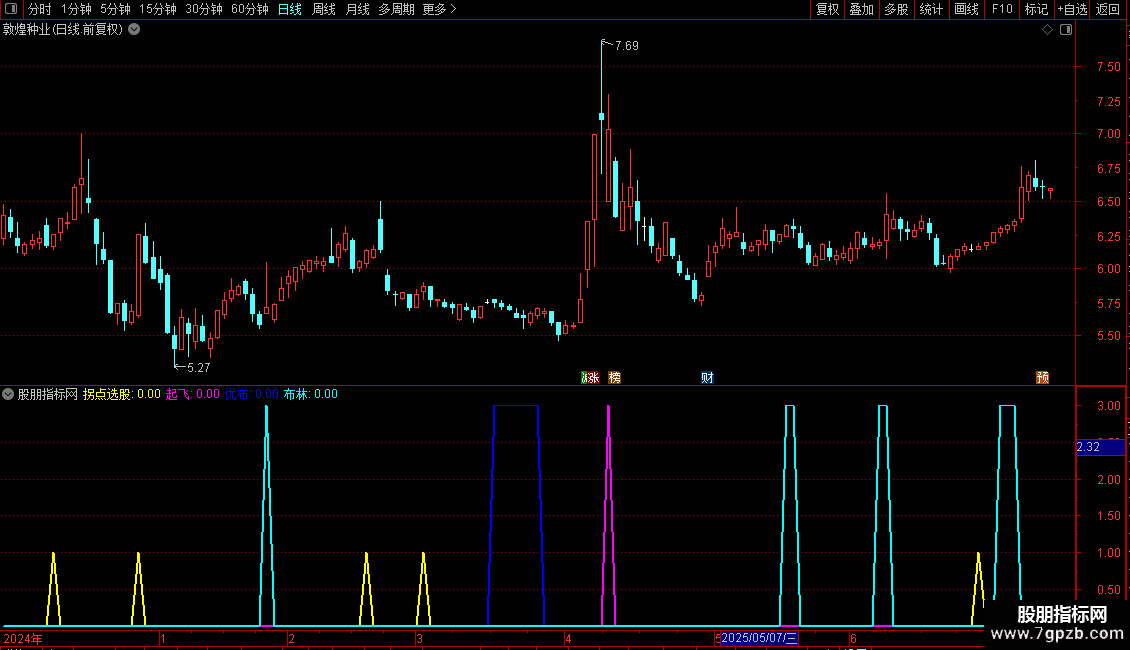This screenshot has width=1130, height=650.
Task: Open the 榜 event marker on chart
Action: [614, 378]
